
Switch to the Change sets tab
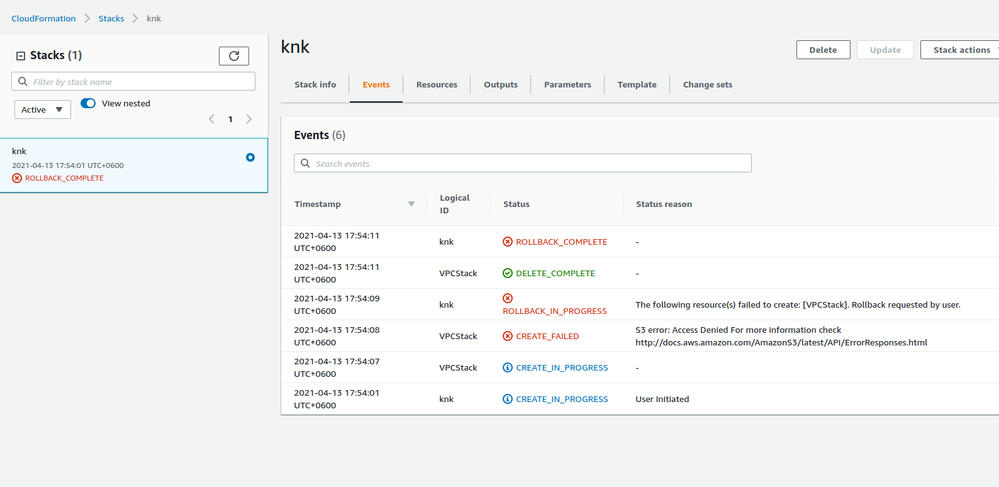coord(707,84)
